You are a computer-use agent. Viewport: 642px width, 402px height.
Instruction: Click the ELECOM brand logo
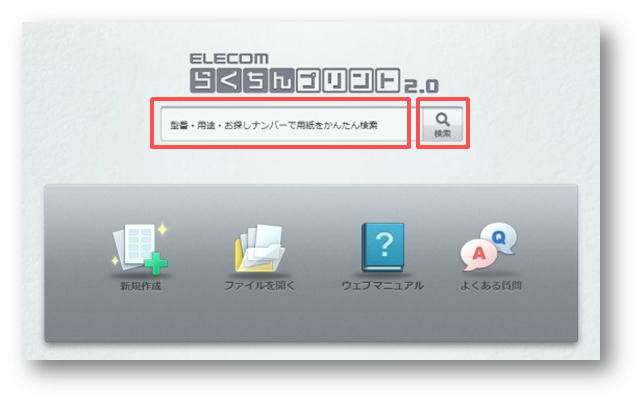pyautogui.click(x=229, y=59)
